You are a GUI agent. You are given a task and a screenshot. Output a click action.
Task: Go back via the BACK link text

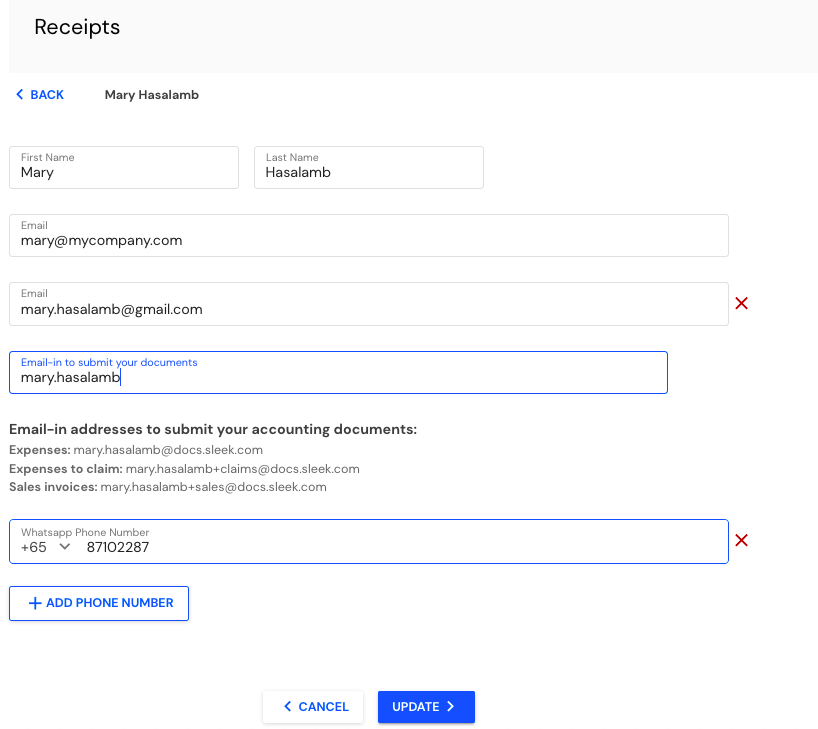point(47,94)
